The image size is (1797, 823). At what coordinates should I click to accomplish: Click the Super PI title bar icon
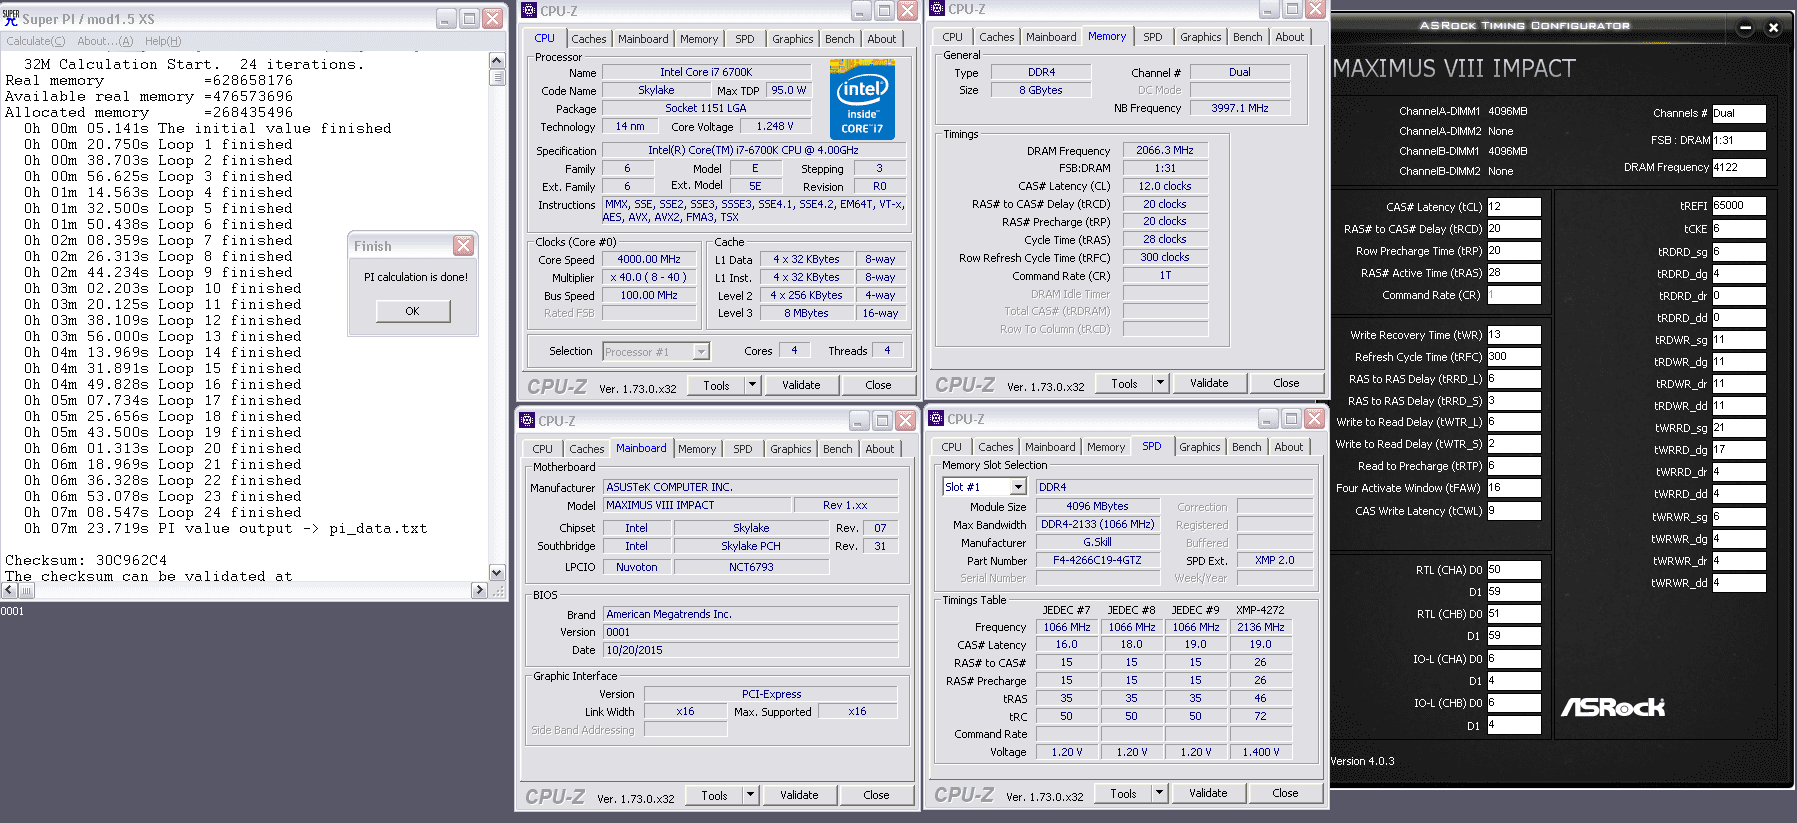tap(11, 18)
